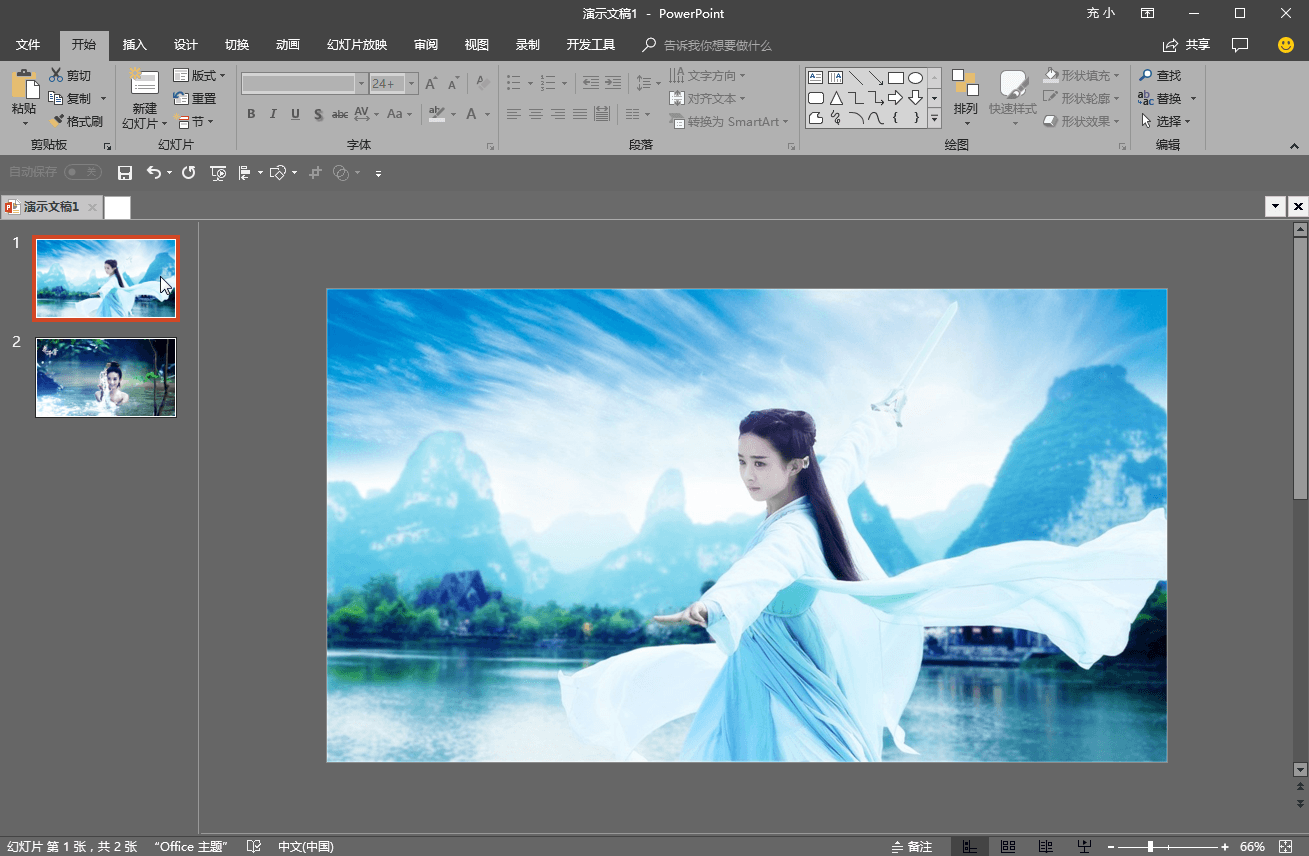The image size is (1309, 856).
Task: Switch to Normal view in status bar
Action: pyautogui.click(x=969, y=846)
